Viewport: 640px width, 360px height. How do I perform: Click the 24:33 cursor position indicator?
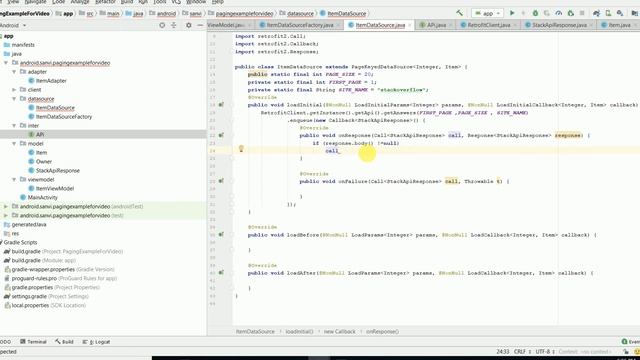[502, 351]
